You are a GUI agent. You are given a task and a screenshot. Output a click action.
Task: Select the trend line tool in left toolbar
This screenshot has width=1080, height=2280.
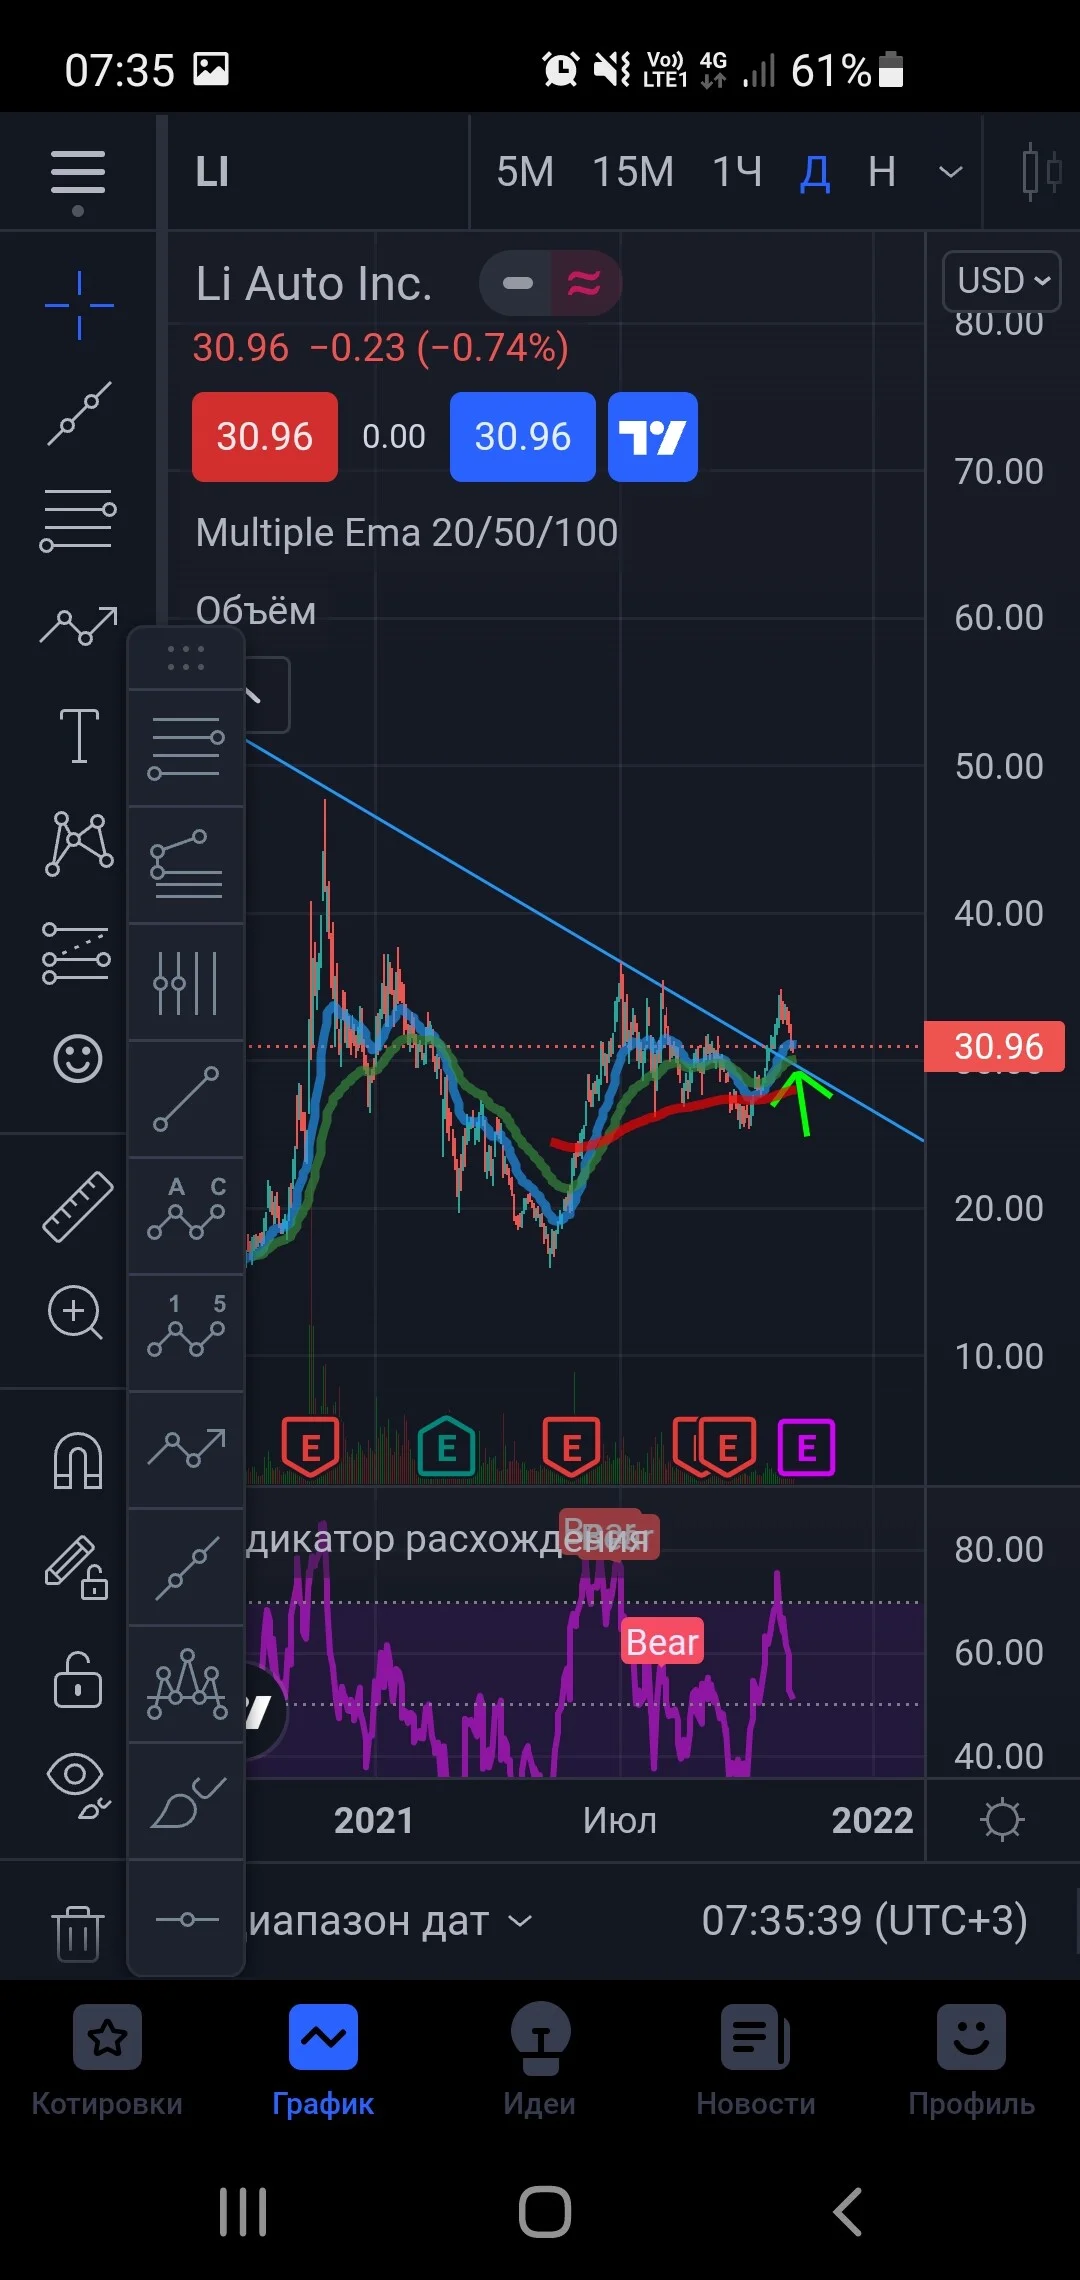(79, 413)
